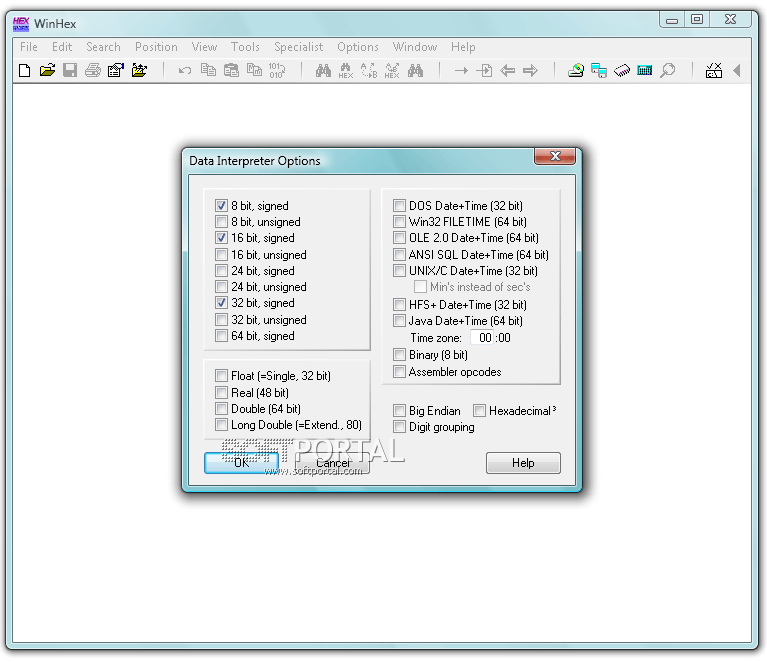This screenshot has width=767, height=662.
Task: Uncheck the 32 bit, signed checkbox
Action: 221,303
